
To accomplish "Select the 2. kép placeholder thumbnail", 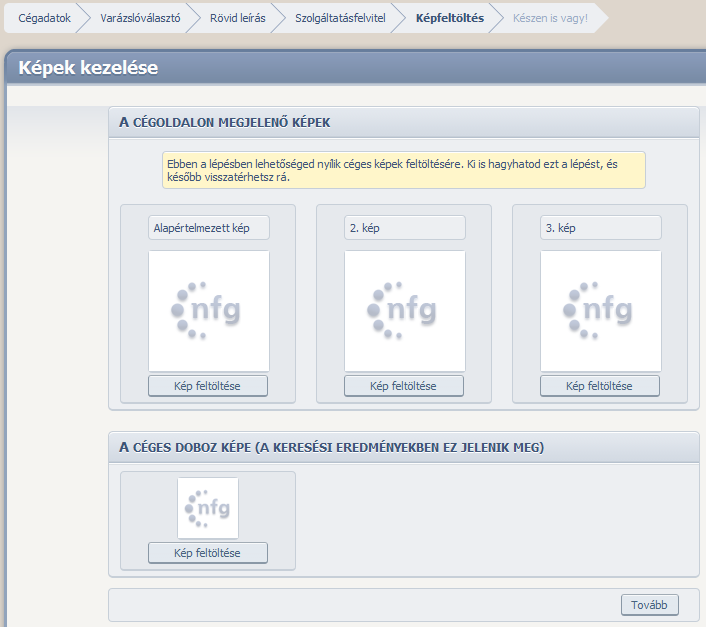I will point(405,311).
